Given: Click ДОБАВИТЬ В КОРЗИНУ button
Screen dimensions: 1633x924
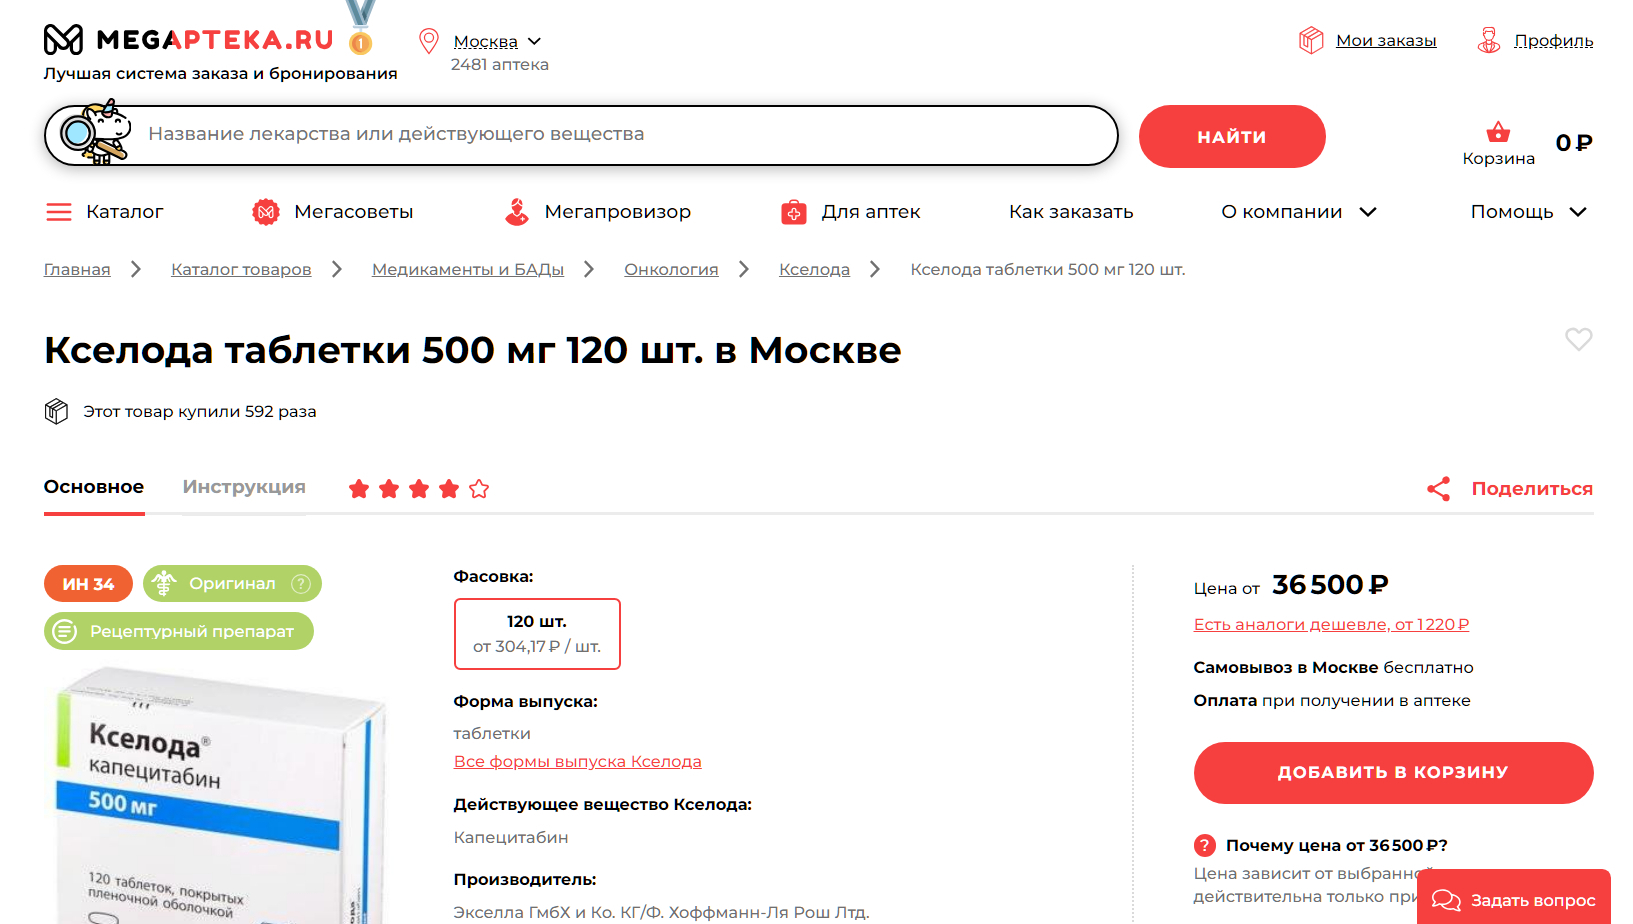Looking at the screenshot, I should point(1393,773).
